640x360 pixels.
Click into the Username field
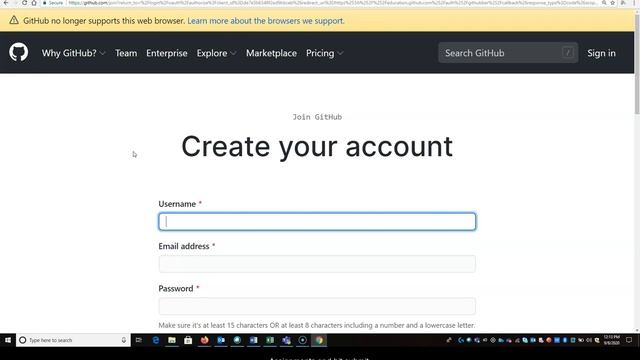click(317, 222)
